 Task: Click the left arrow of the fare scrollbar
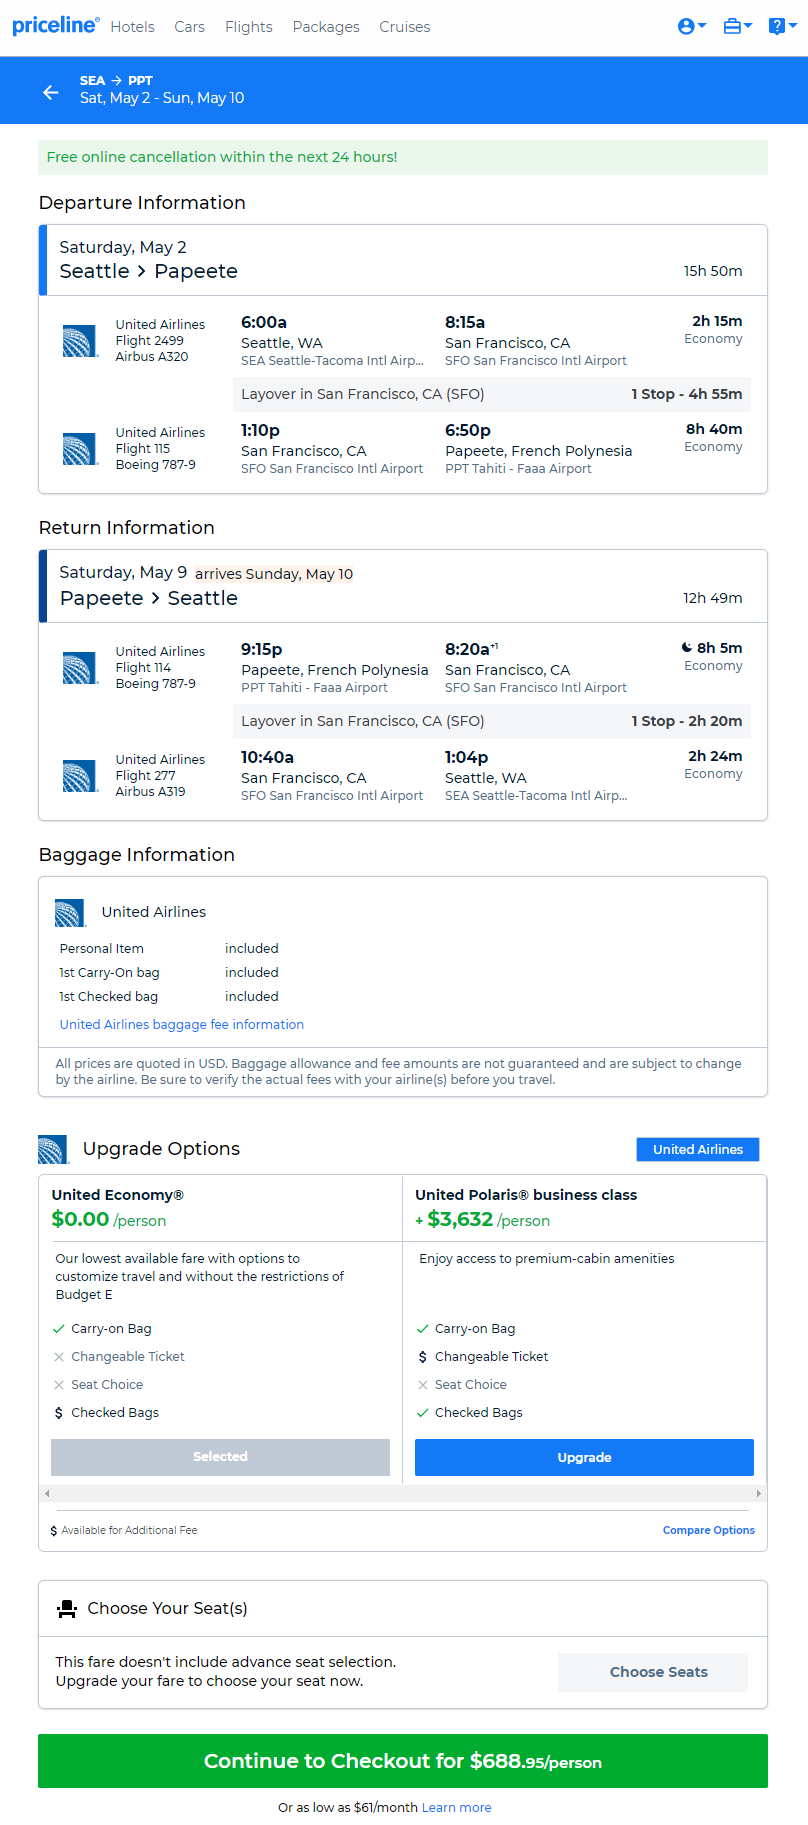click(46, 1493)
